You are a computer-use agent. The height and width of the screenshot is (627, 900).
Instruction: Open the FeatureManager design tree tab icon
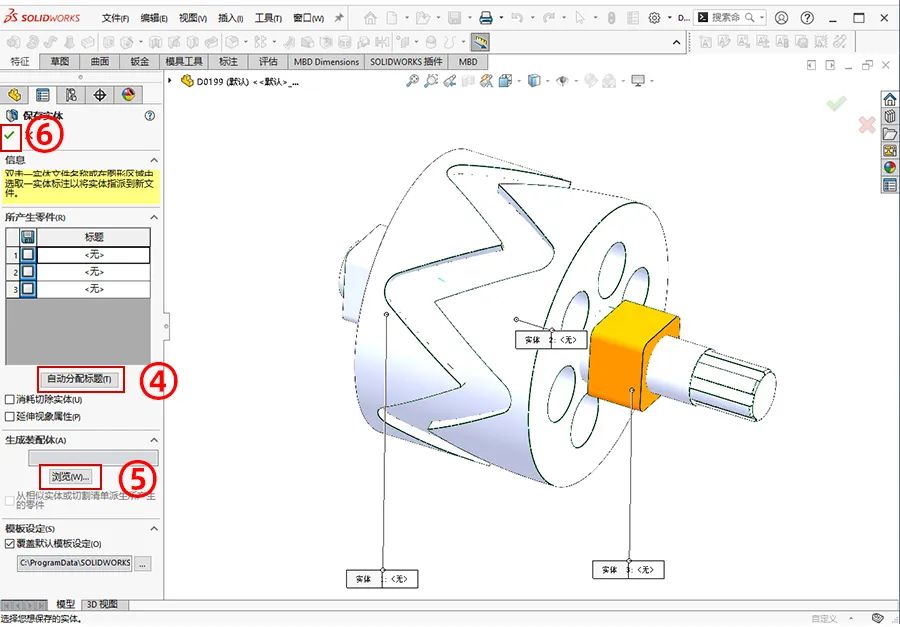click(14, 95)
